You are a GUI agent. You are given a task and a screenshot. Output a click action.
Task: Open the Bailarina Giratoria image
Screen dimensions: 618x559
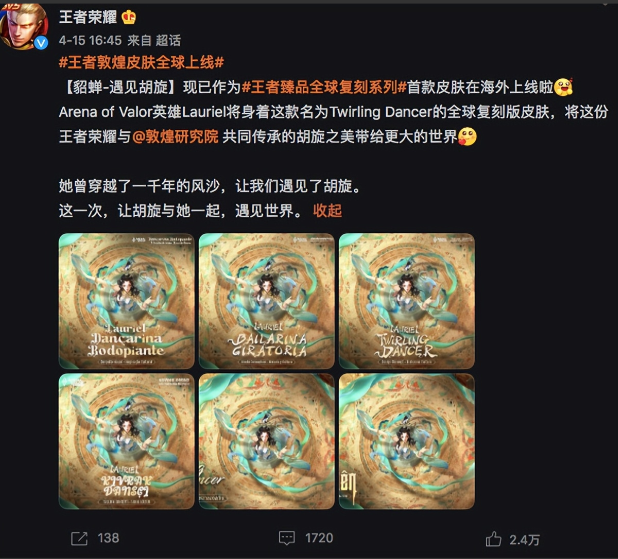pyautogui.click(x=267, y=301)
